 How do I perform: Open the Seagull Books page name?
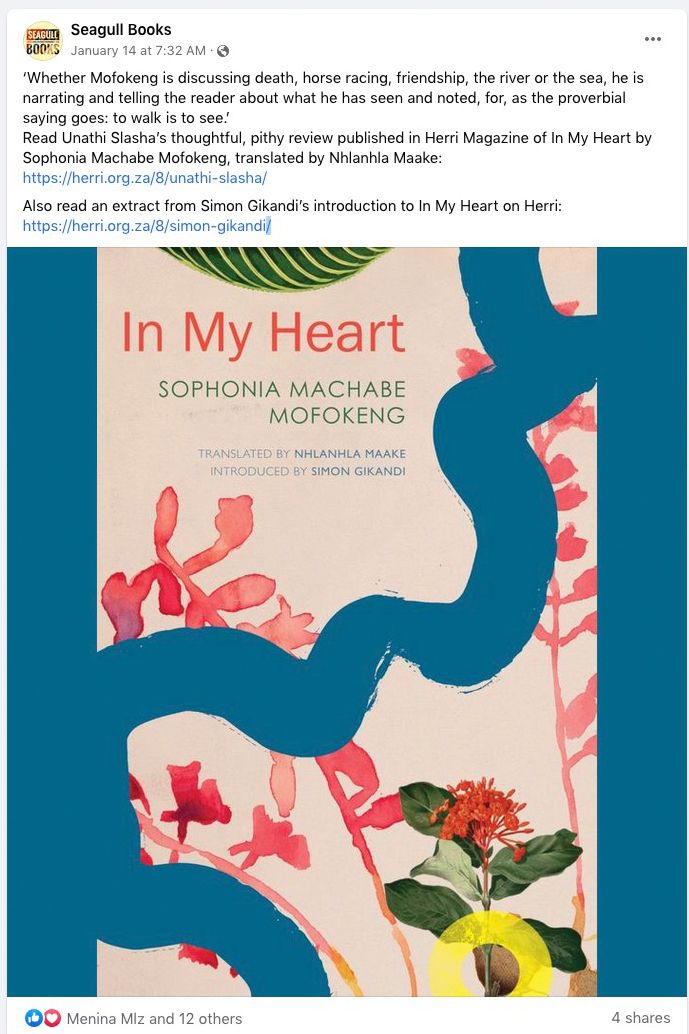tap(121, 30)
